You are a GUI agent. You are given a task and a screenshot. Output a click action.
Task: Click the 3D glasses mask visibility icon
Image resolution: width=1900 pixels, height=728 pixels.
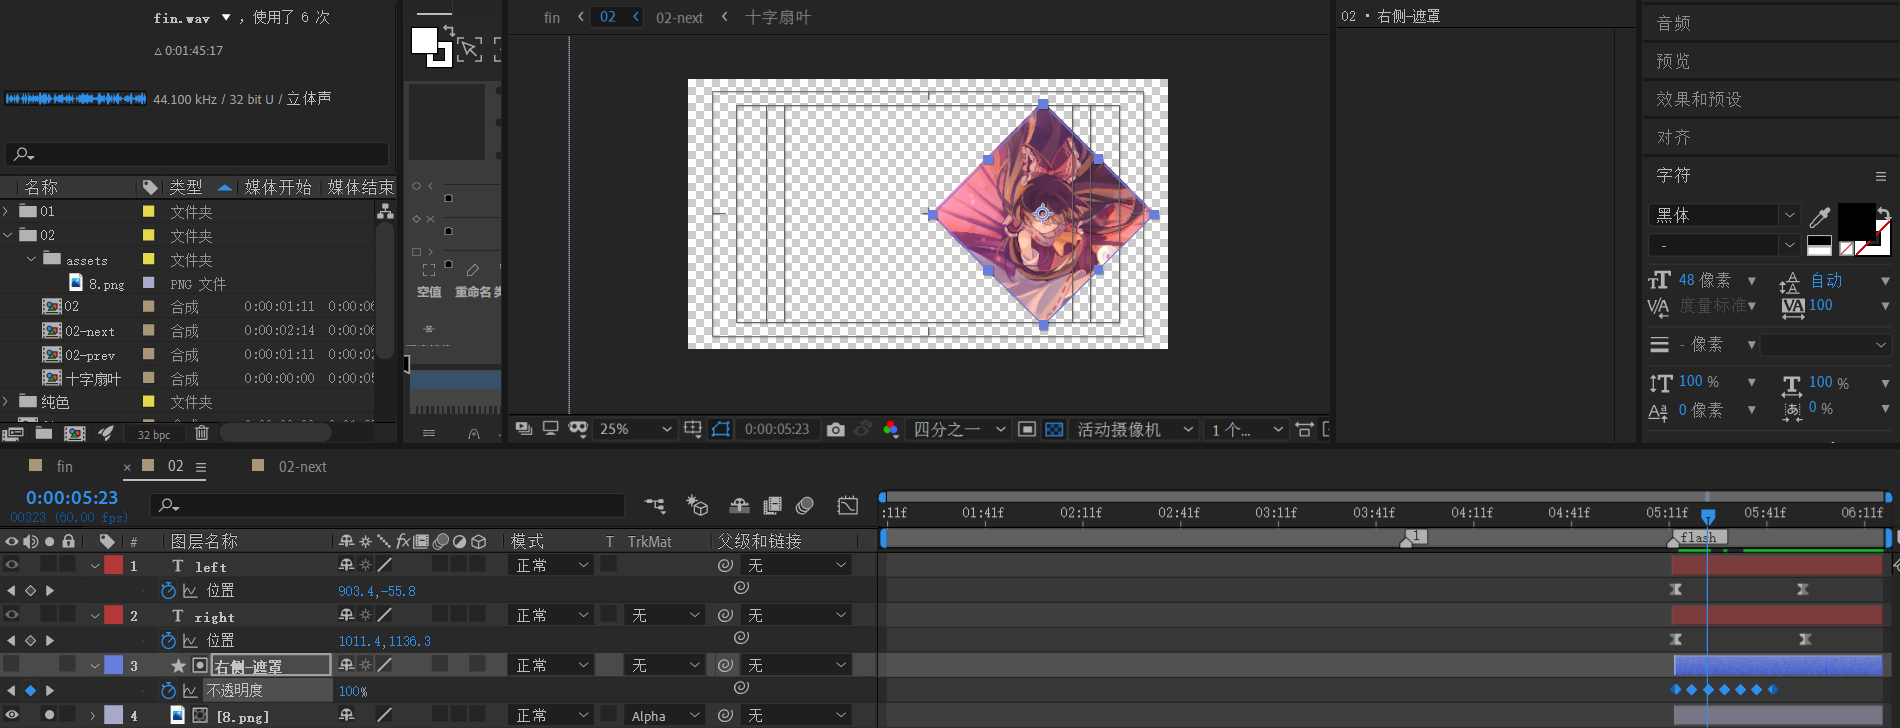tap(578, 429)
